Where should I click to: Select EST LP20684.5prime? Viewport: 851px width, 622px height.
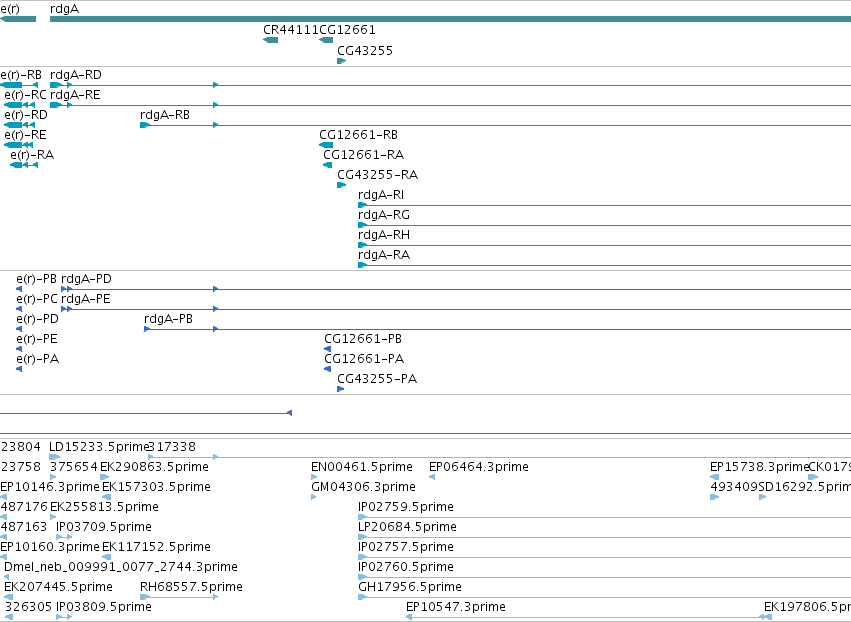tap(407, 528)
